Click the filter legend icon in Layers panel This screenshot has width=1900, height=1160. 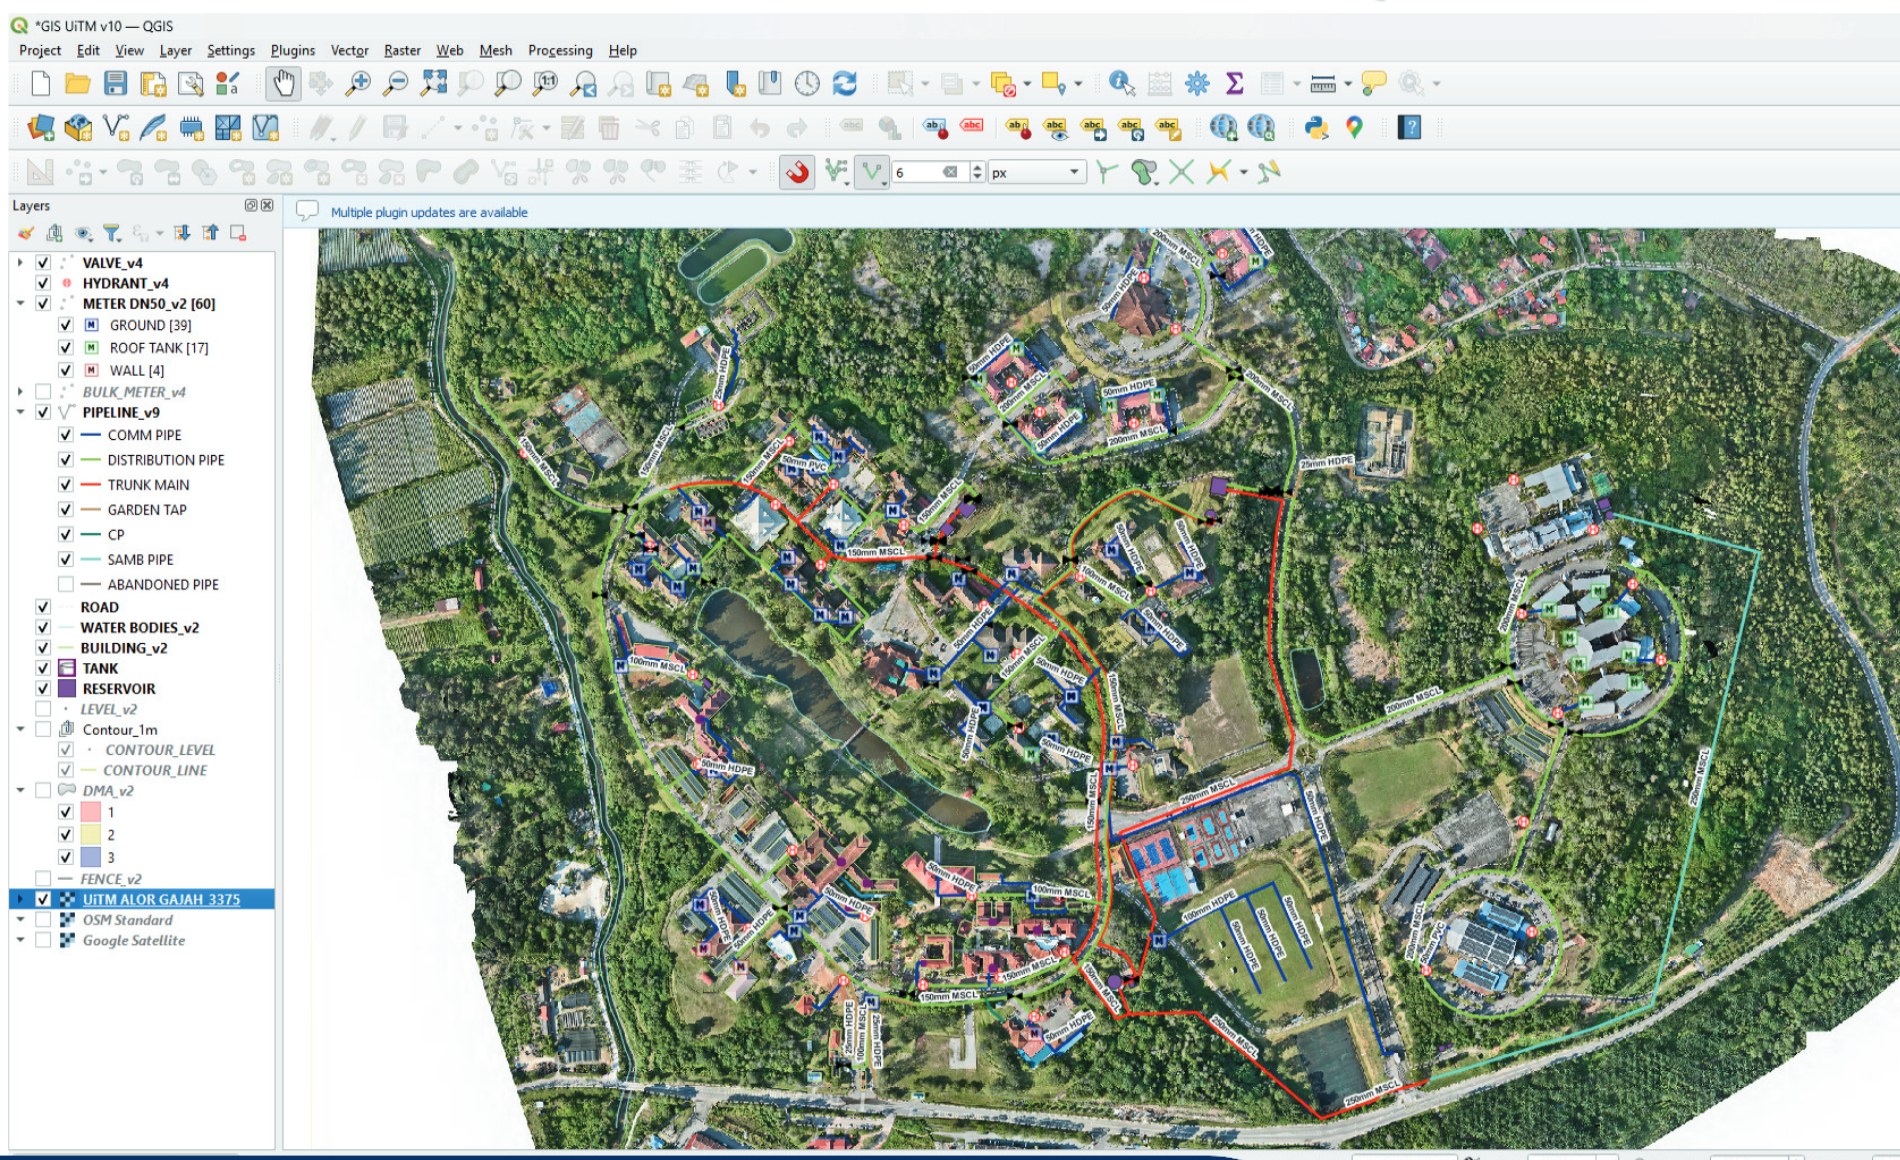(x=112, y=233)
